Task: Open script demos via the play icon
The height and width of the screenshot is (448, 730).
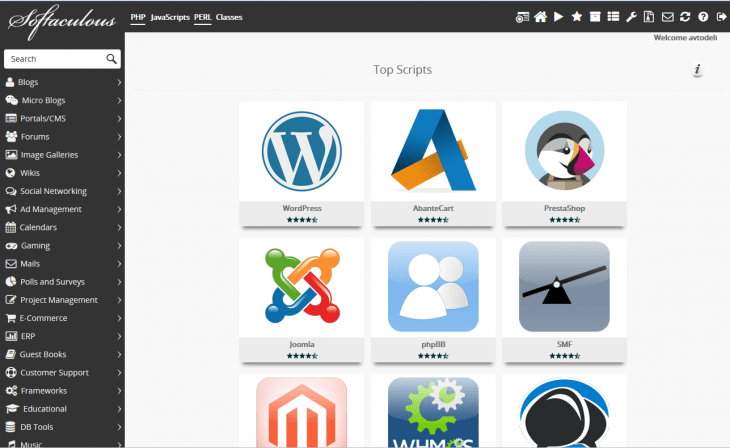Action: point(558,17)
